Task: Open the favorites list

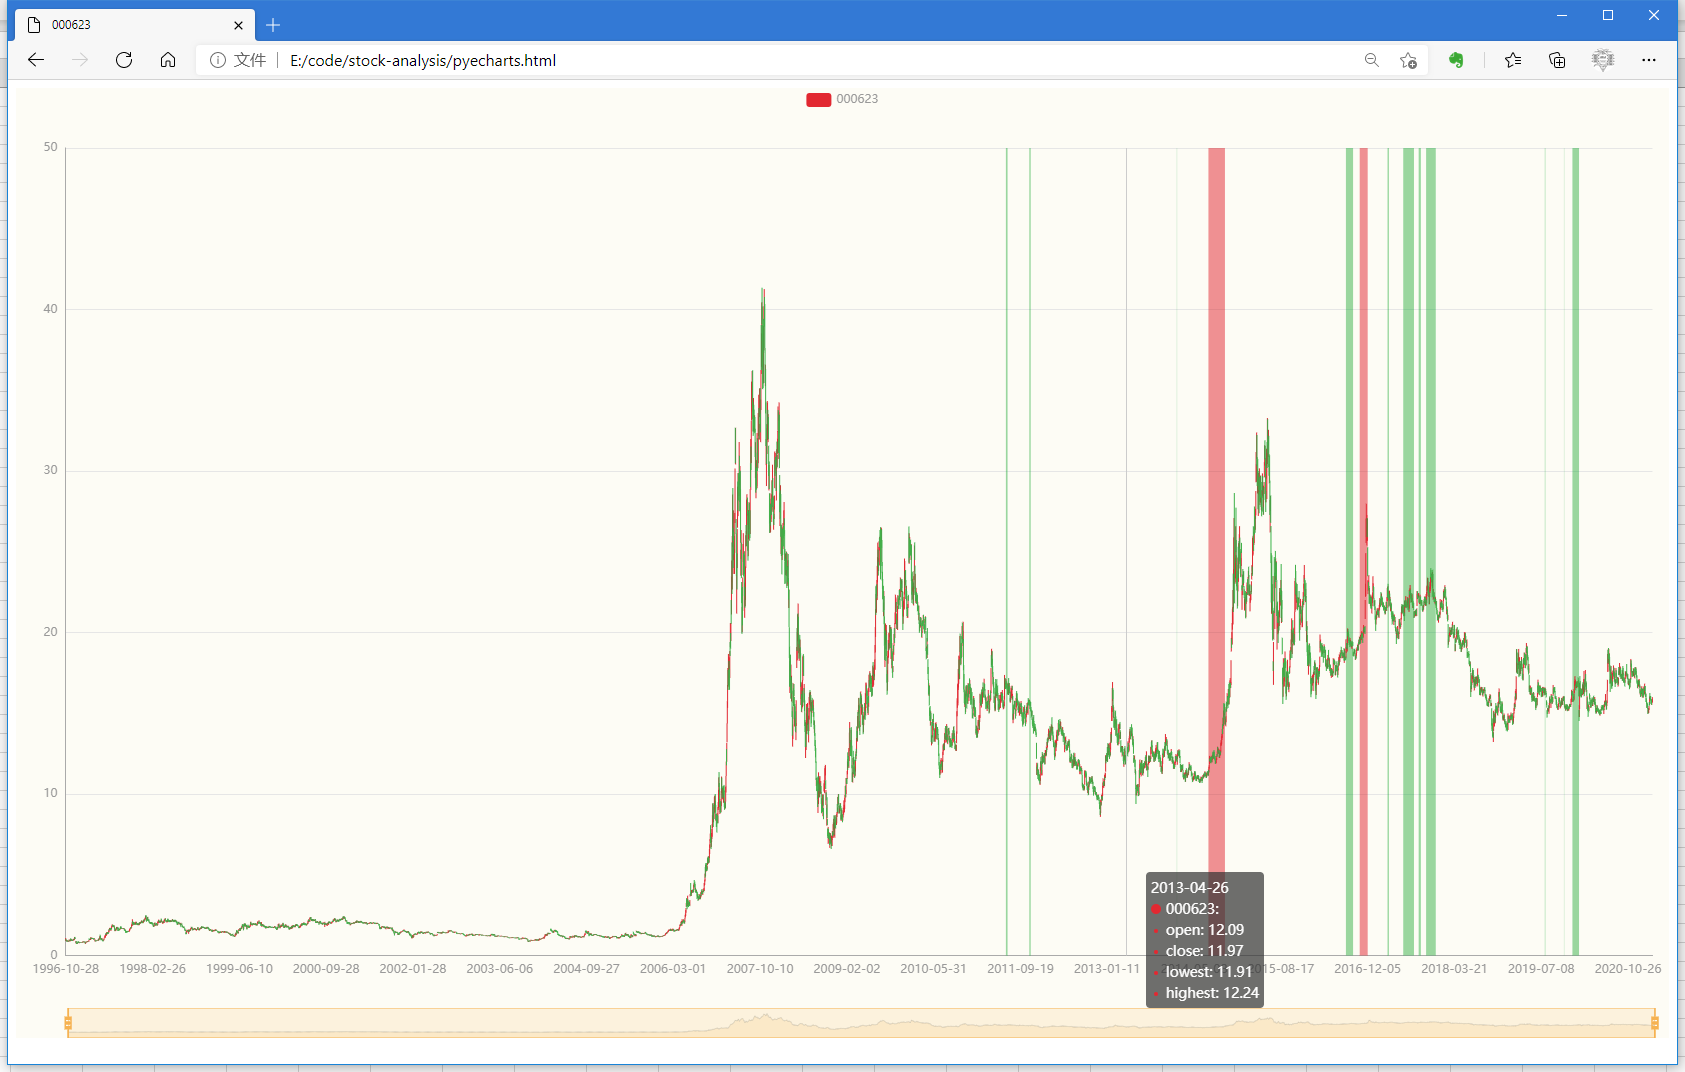Action: click(1513, 60)
